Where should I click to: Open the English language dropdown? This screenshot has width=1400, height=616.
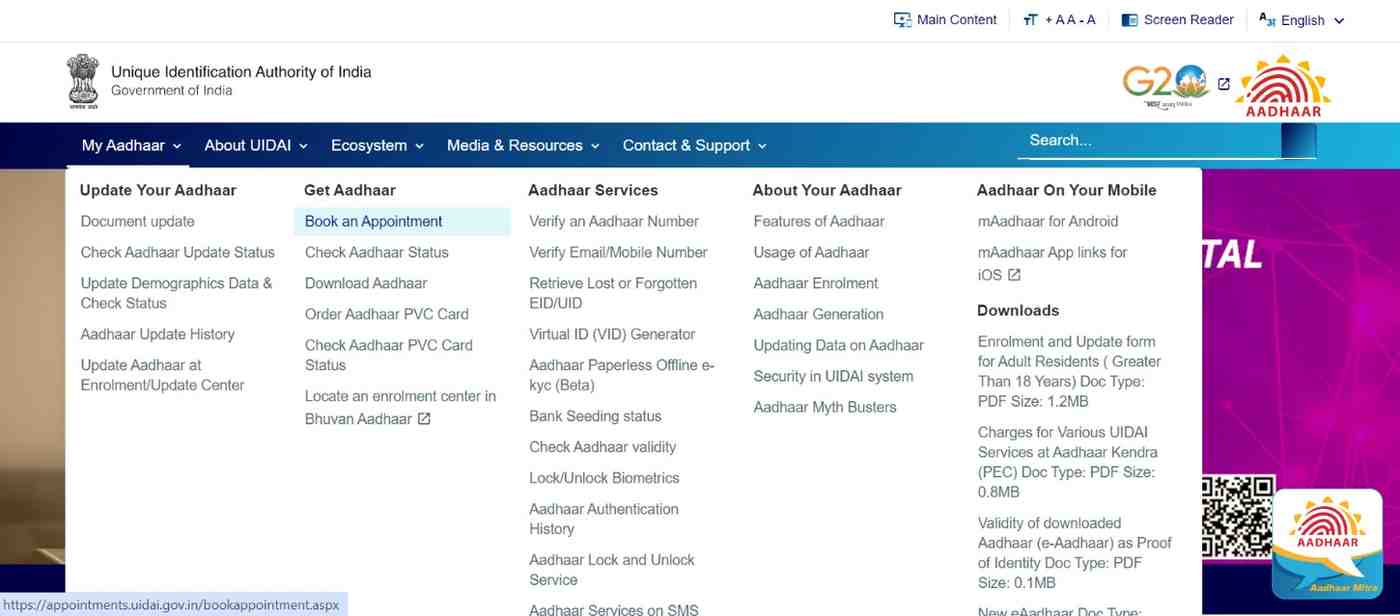coord(1302,20)
